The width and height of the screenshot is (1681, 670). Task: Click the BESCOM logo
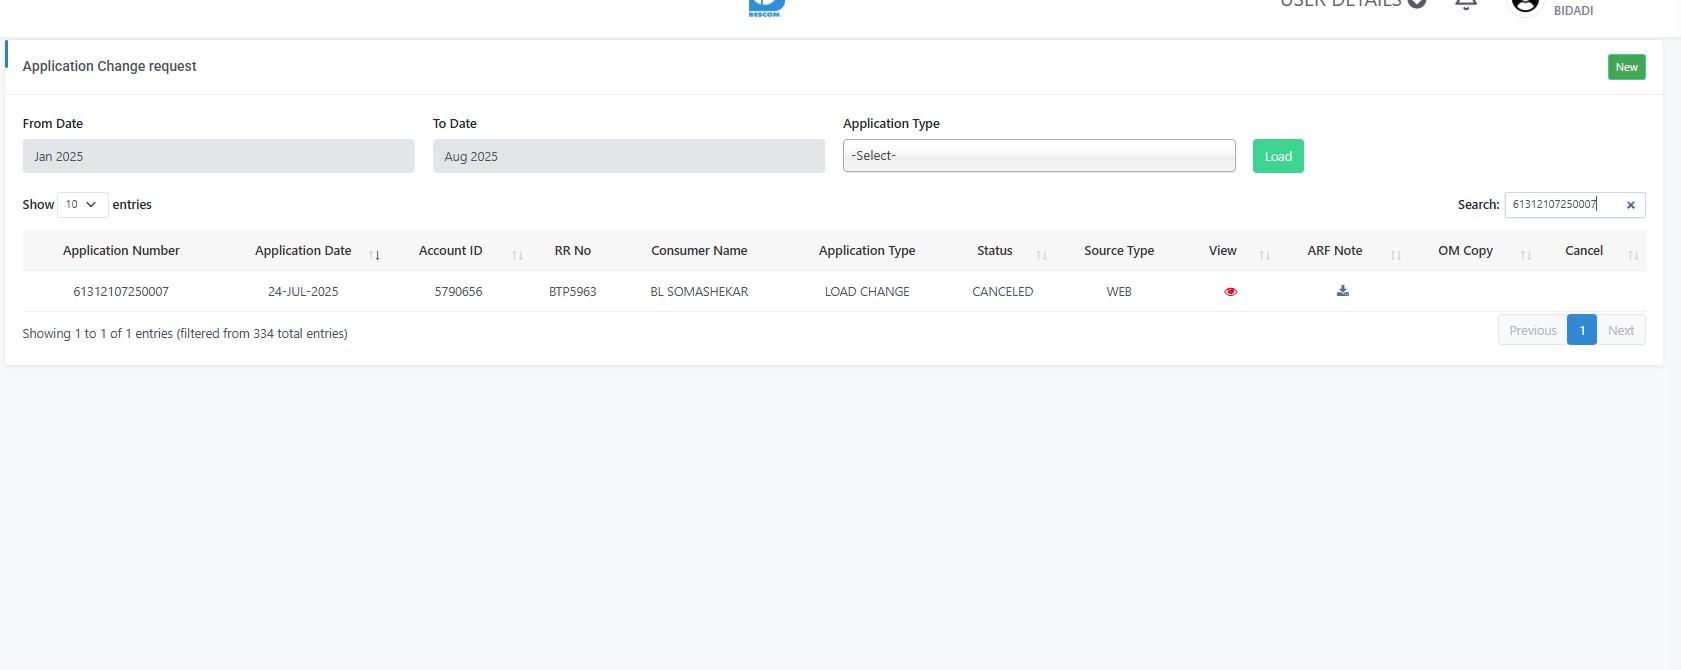tap(766, 7)
